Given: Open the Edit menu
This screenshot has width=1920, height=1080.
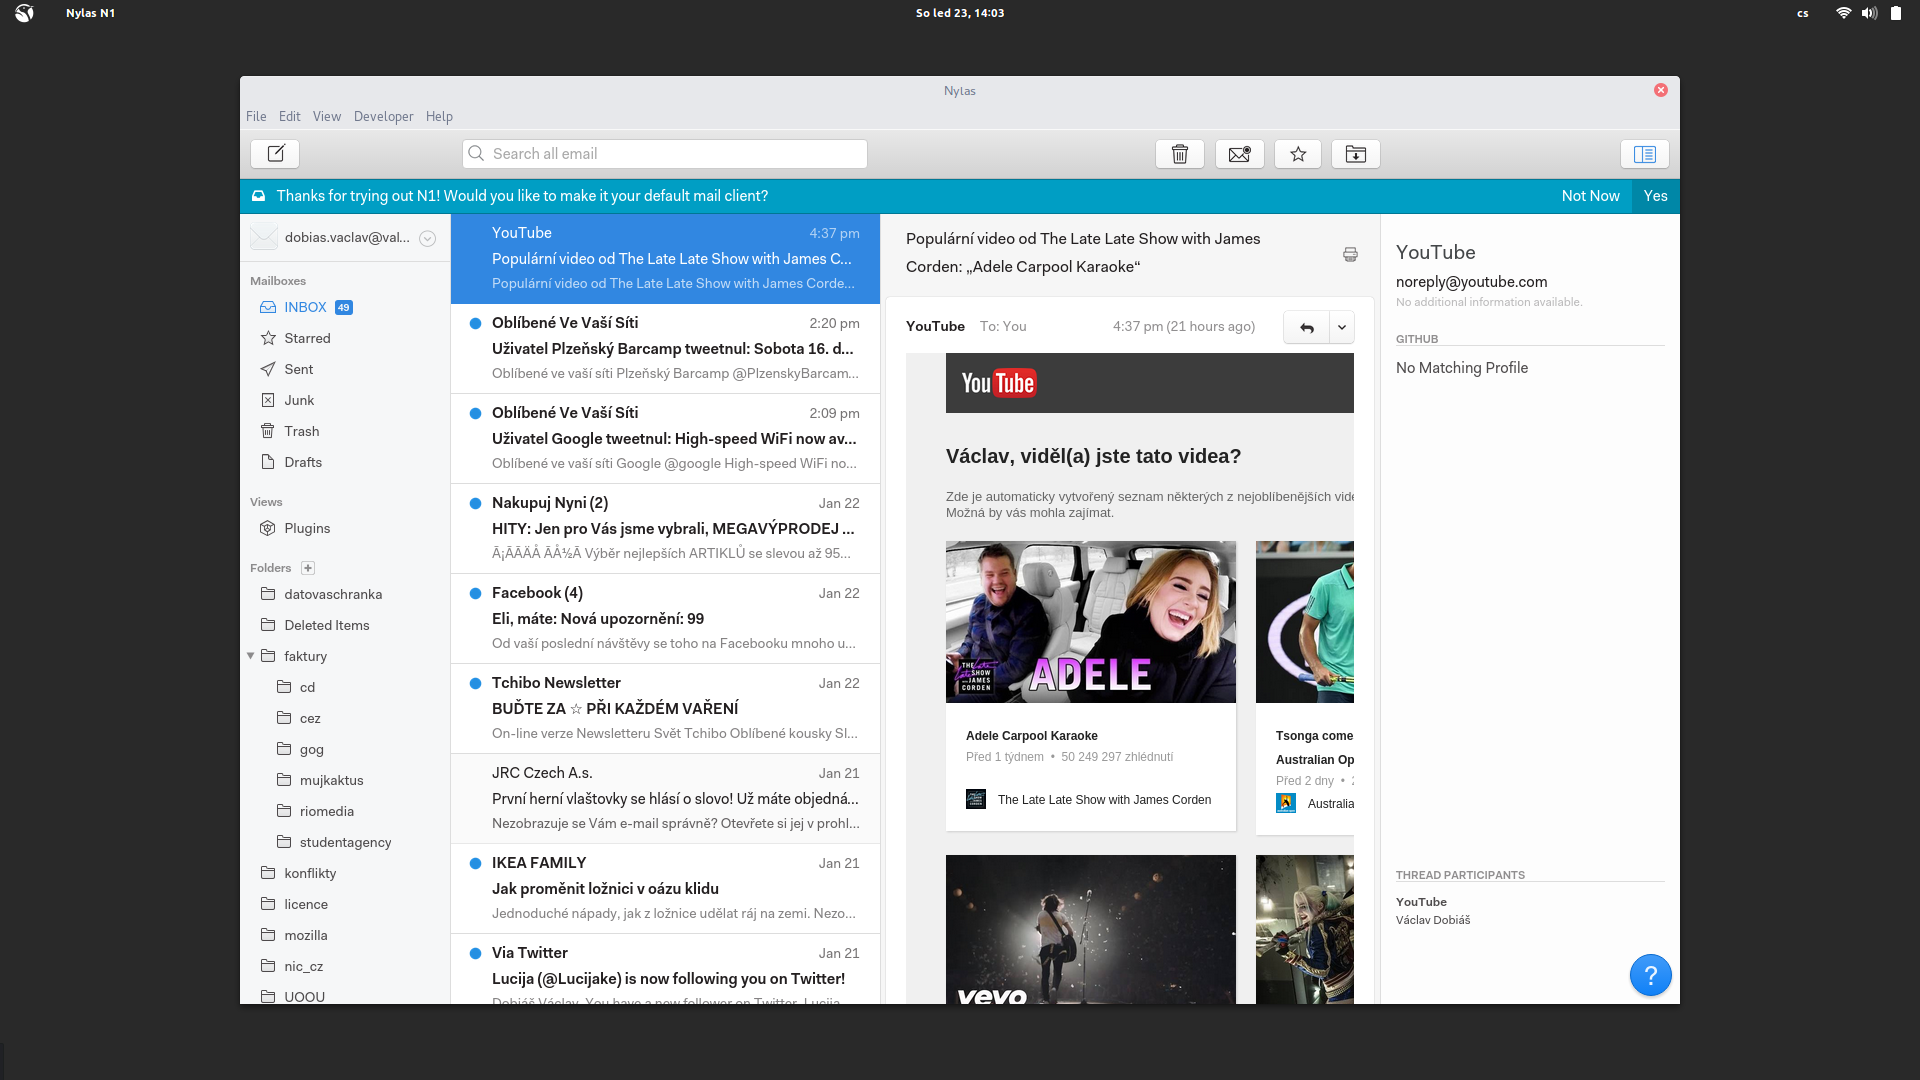Looking at the screenshot, I should pos(290,116).
